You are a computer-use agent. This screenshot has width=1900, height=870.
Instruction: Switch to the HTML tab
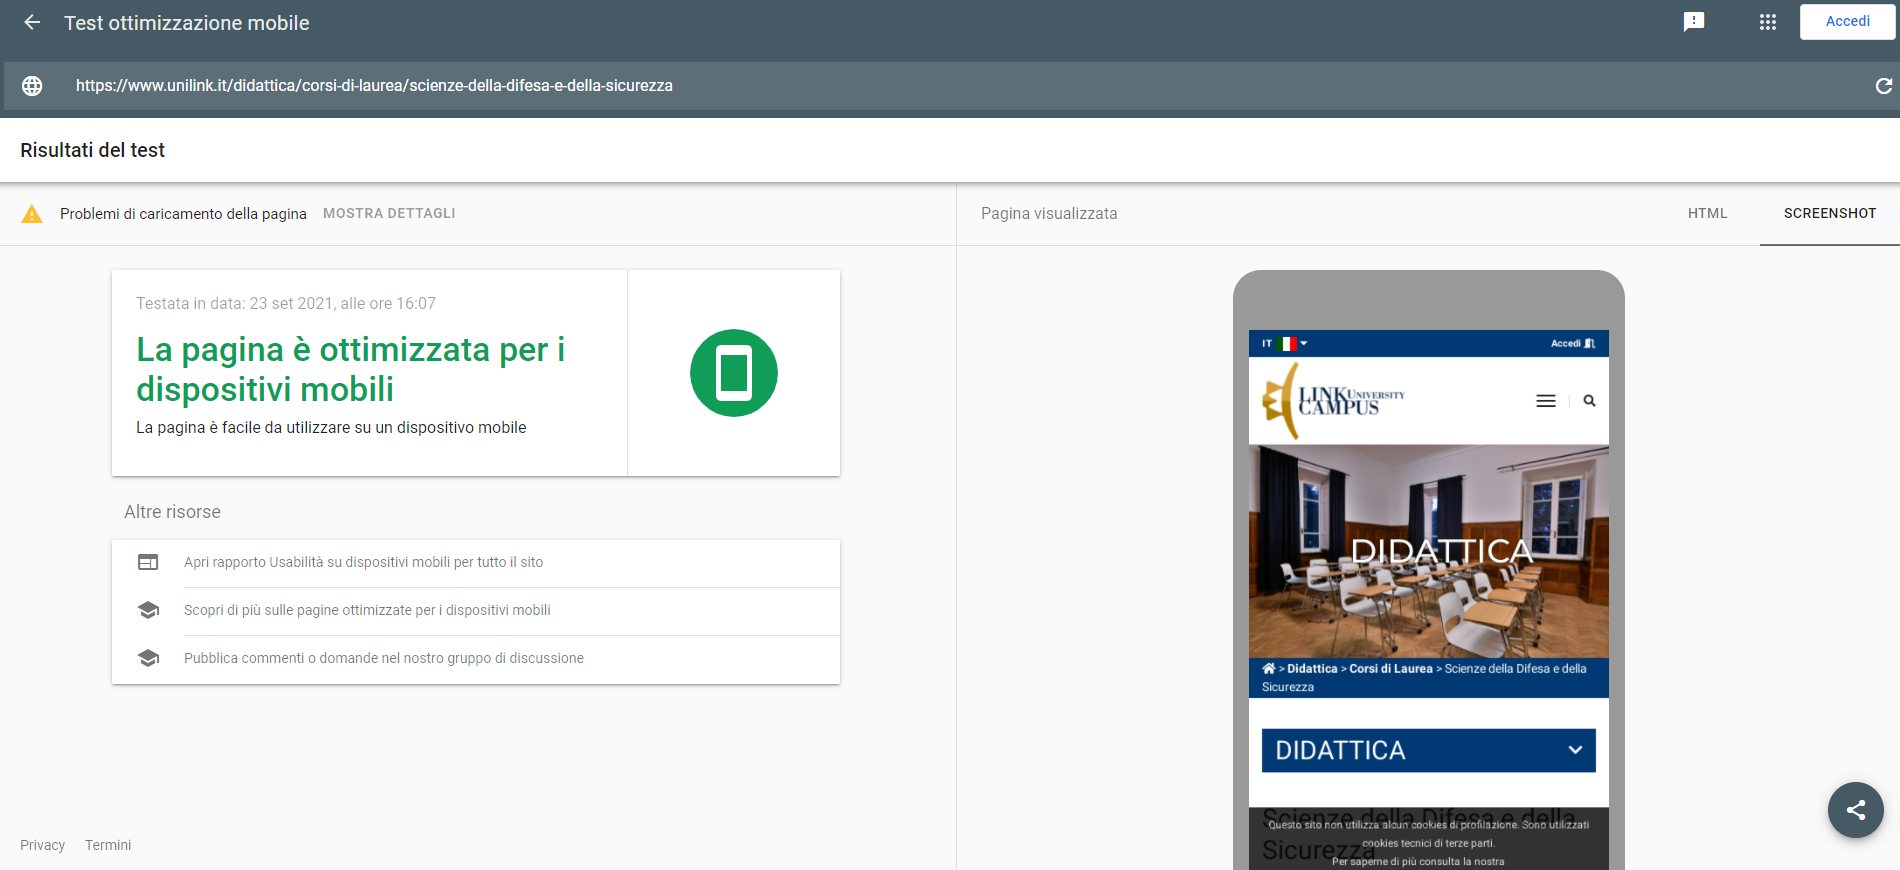(x=1707, y=213)
